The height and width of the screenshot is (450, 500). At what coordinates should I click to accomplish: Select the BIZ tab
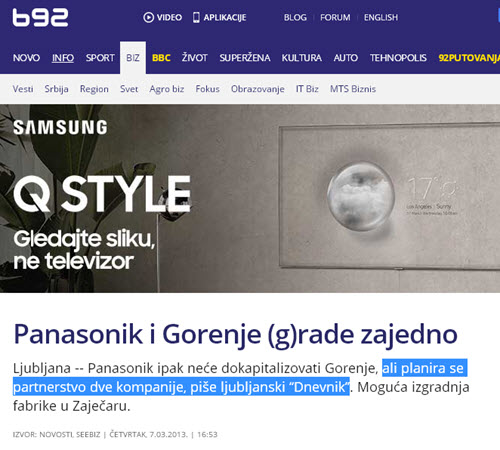click(133, 58)
